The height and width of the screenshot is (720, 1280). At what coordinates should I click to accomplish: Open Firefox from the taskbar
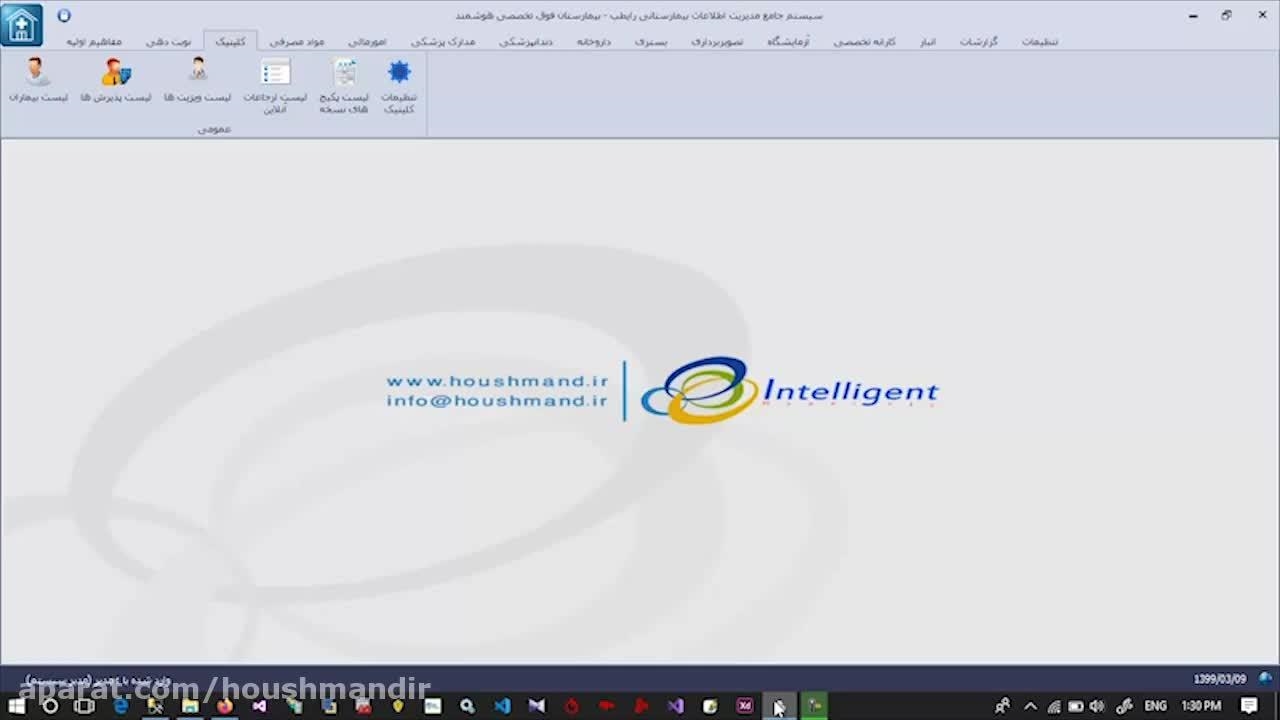pos(224,706)
